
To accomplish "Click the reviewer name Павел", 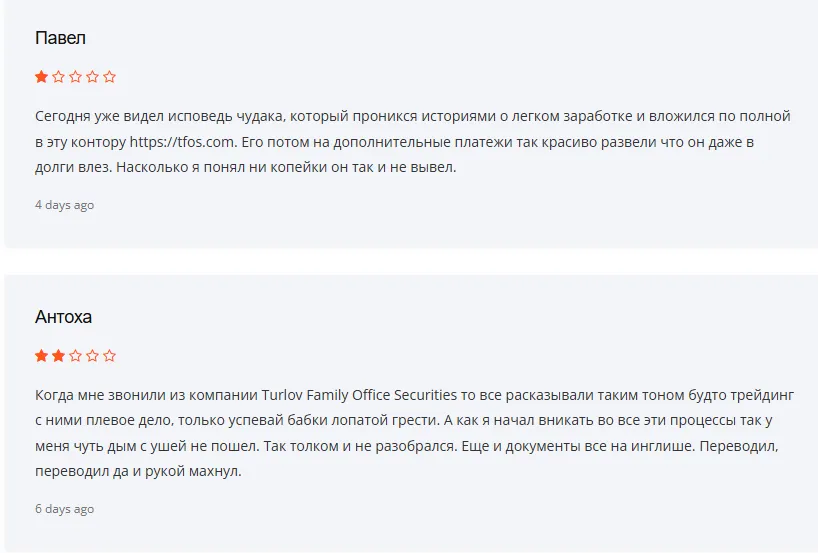I will pyautogui.click(x=61, y=38).
